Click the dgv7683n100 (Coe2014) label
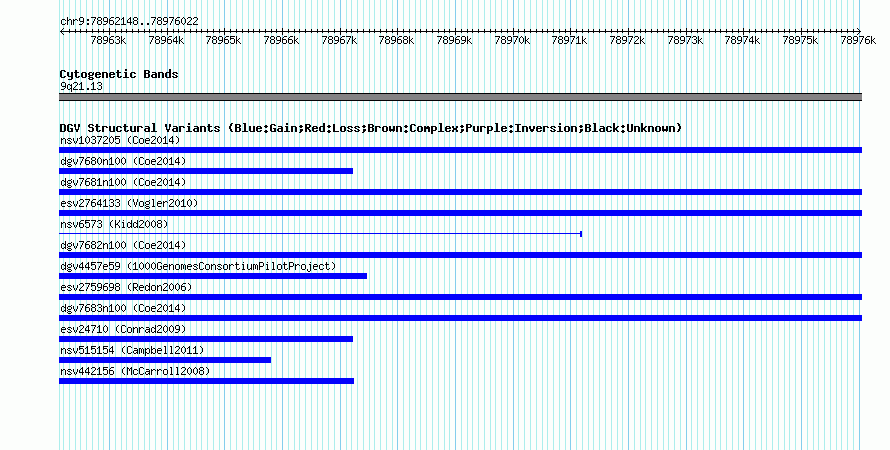Image resolution: width=890 pixels, height=450 pixels. [x=123, y=308]
